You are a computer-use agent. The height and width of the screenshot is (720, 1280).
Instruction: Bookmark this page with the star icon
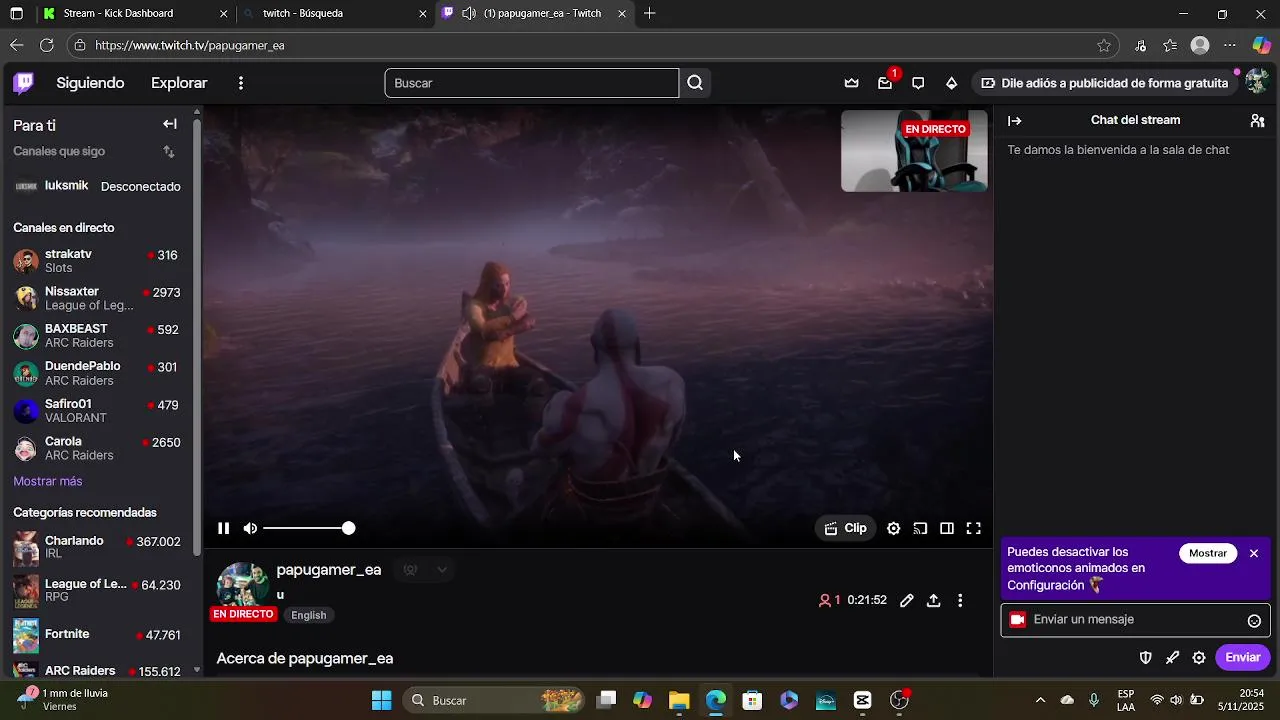click(x=1104, y=45)
